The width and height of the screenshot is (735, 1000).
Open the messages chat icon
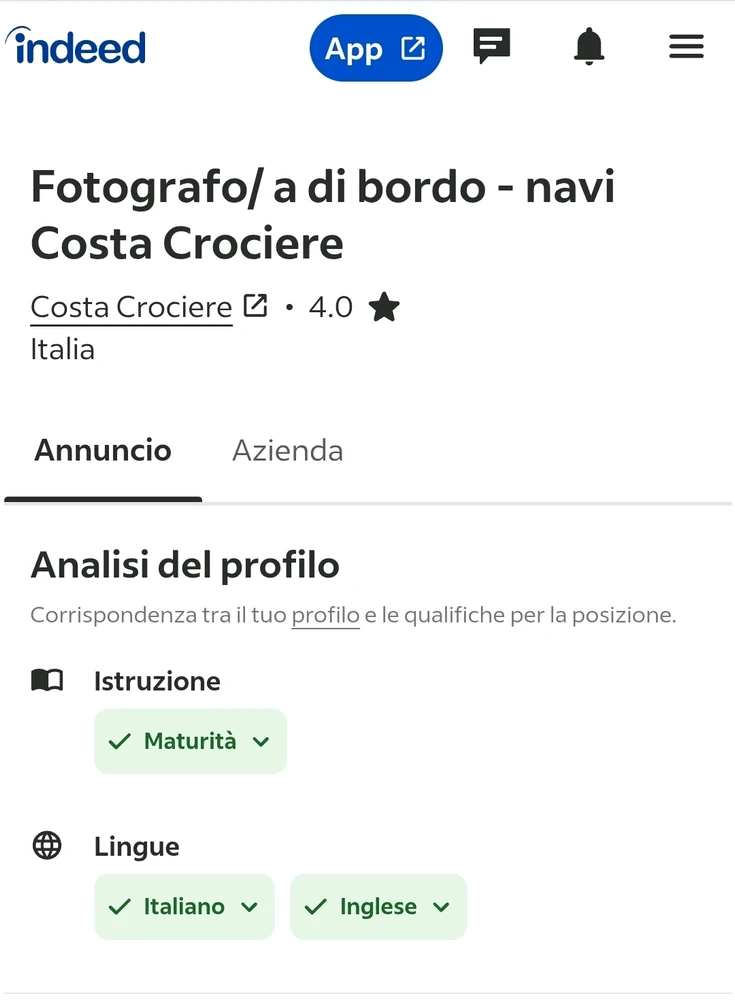coord(491,46)
